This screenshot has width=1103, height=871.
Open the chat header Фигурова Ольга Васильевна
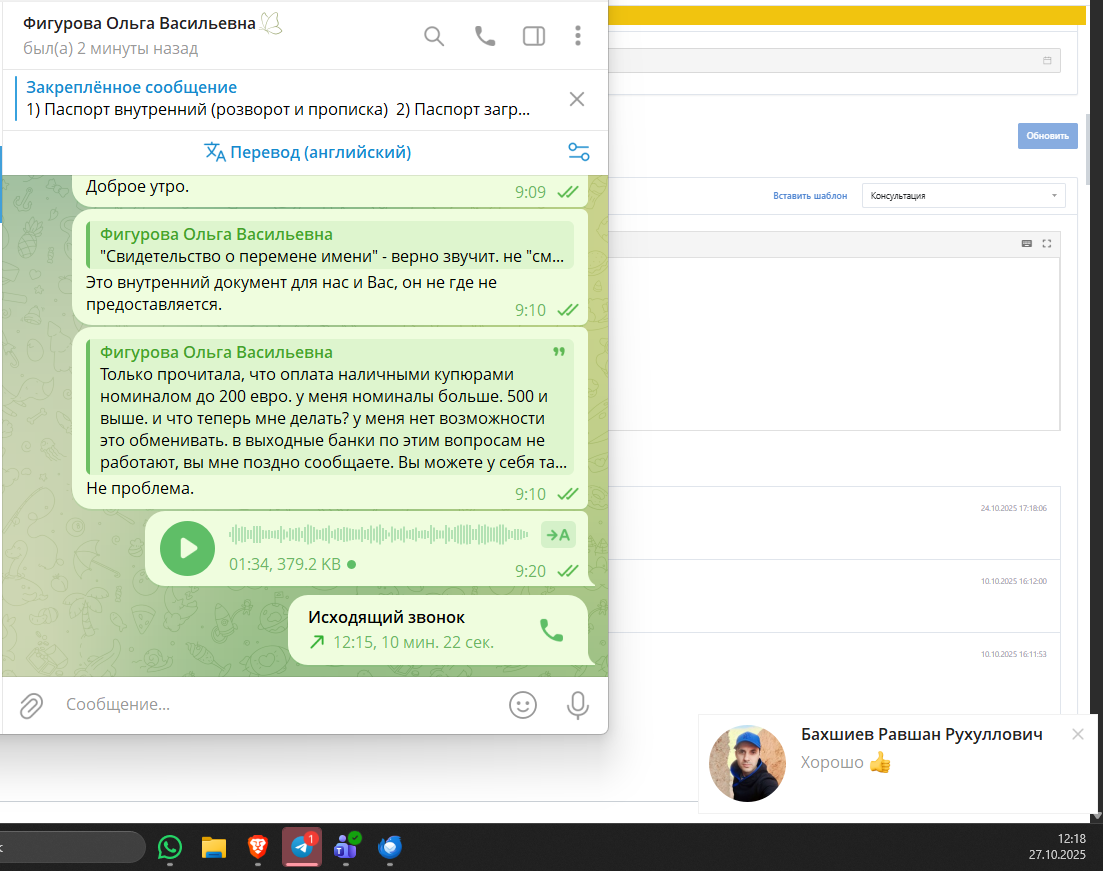[153, 35]
